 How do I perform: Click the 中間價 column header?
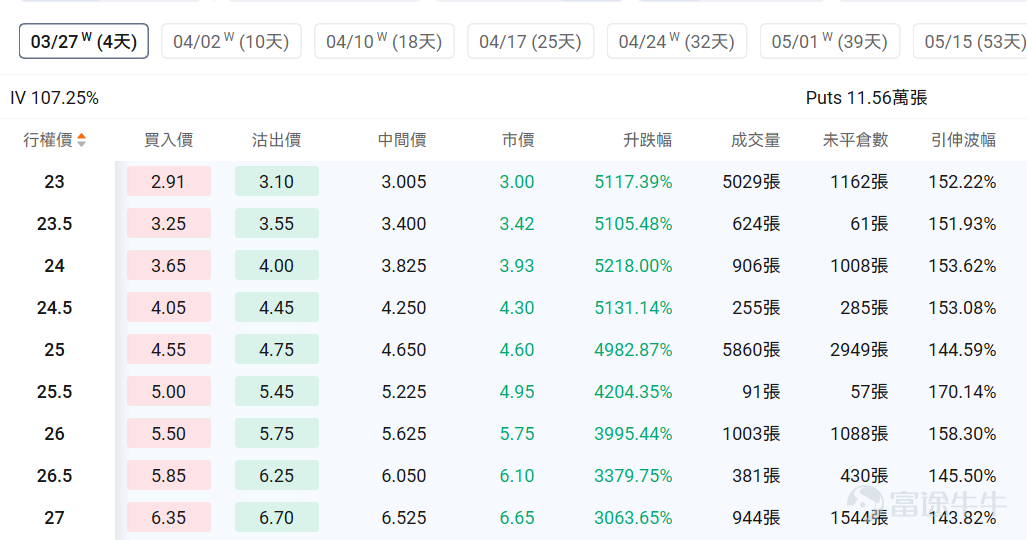point(402,140)
